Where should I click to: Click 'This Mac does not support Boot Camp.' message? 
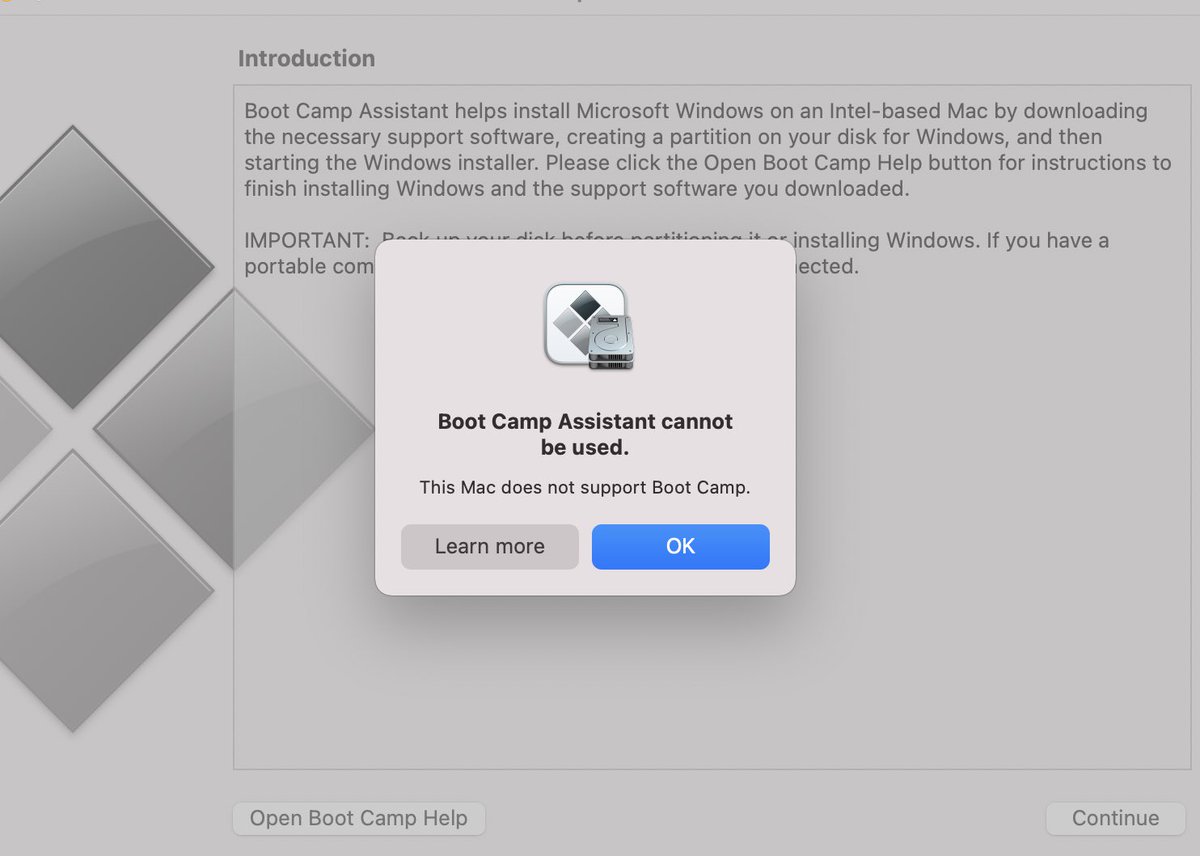point(585,488)
